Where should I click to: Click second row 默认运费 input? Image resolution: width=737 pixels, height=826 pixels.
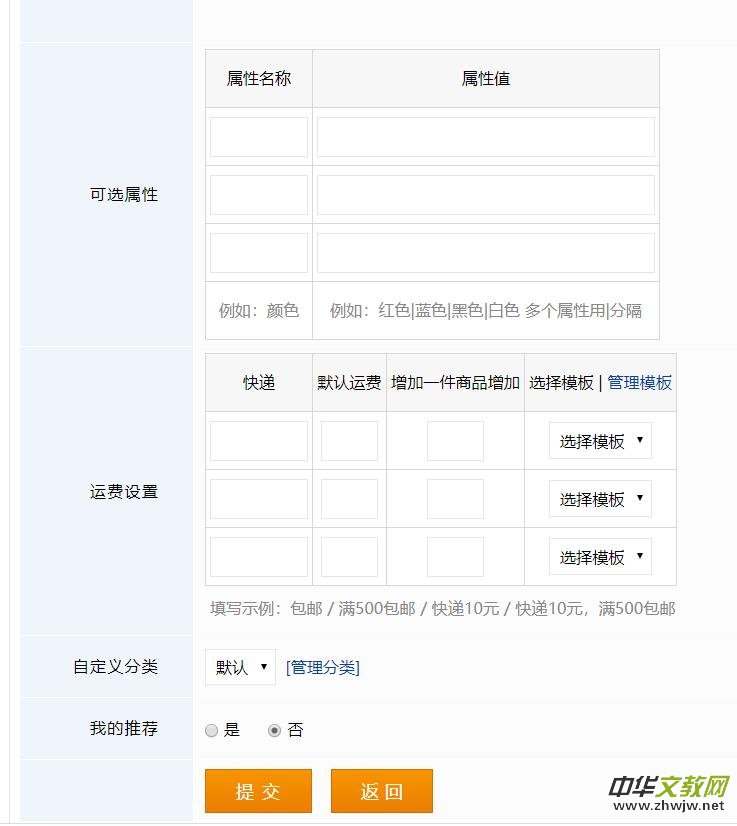click(x=349, y=499)
